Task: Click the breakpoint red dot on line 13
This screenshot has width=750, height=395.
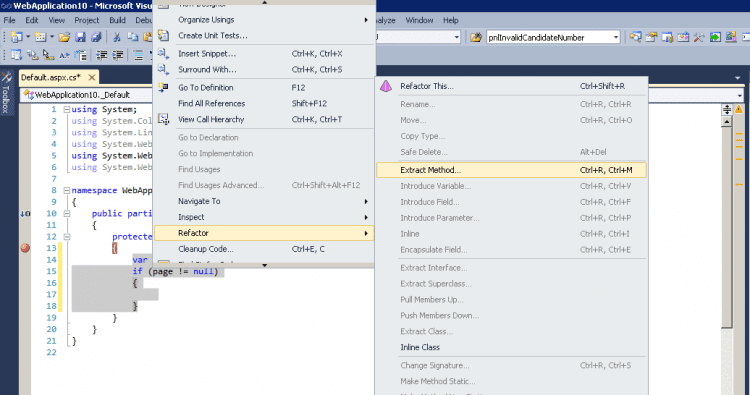Action: point(25,248)
